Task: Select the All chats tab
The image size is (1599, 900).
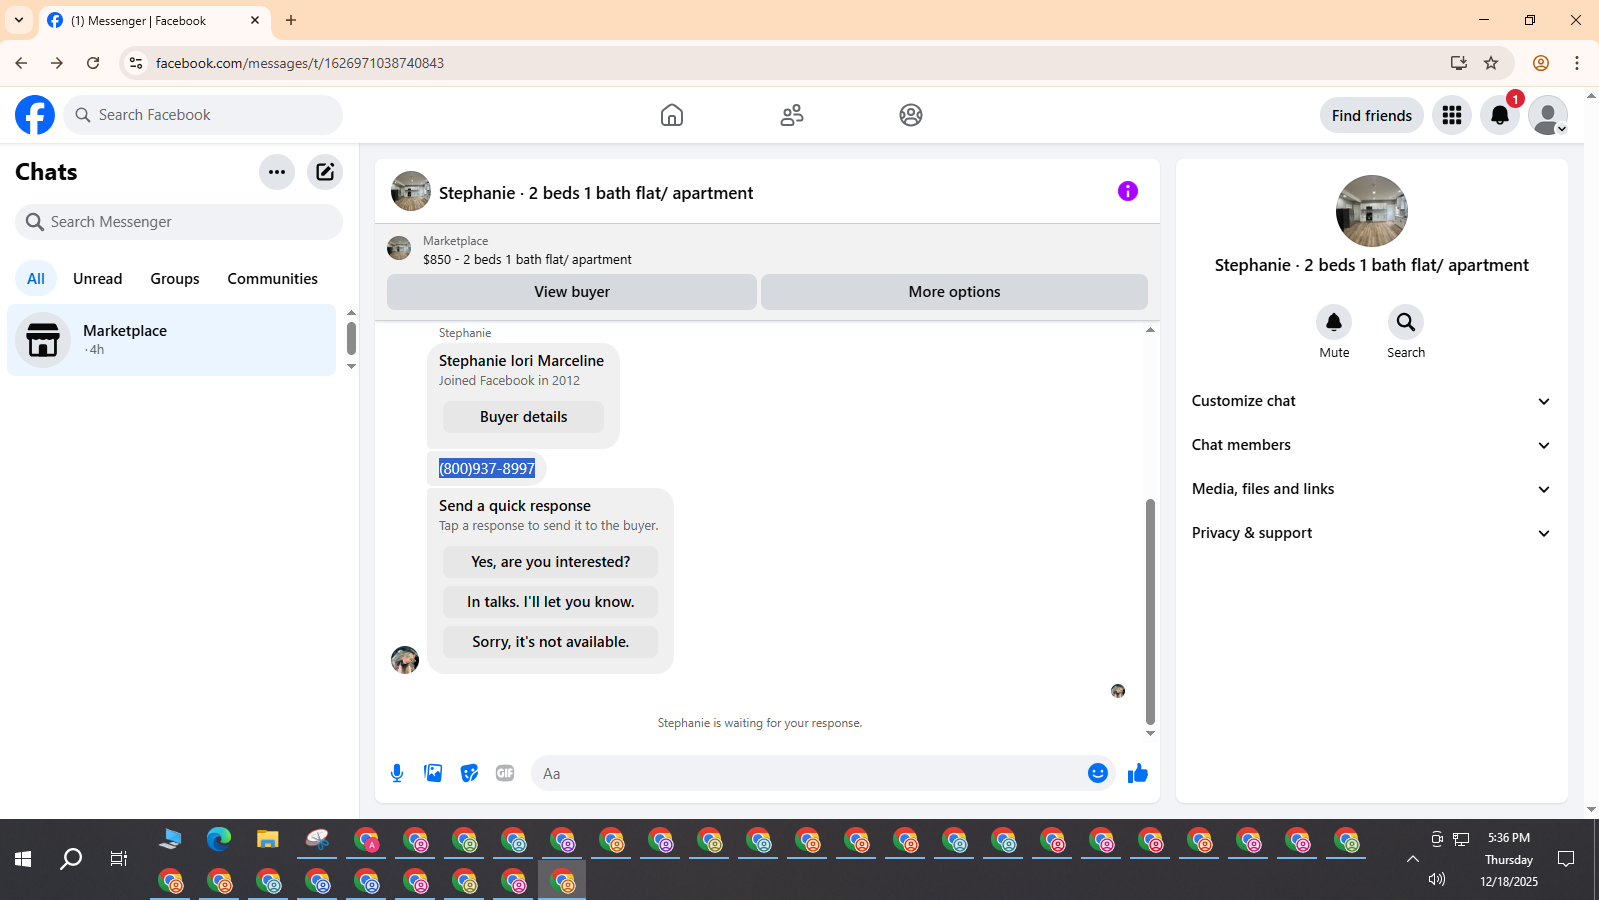Action: (x=36, y=279)
